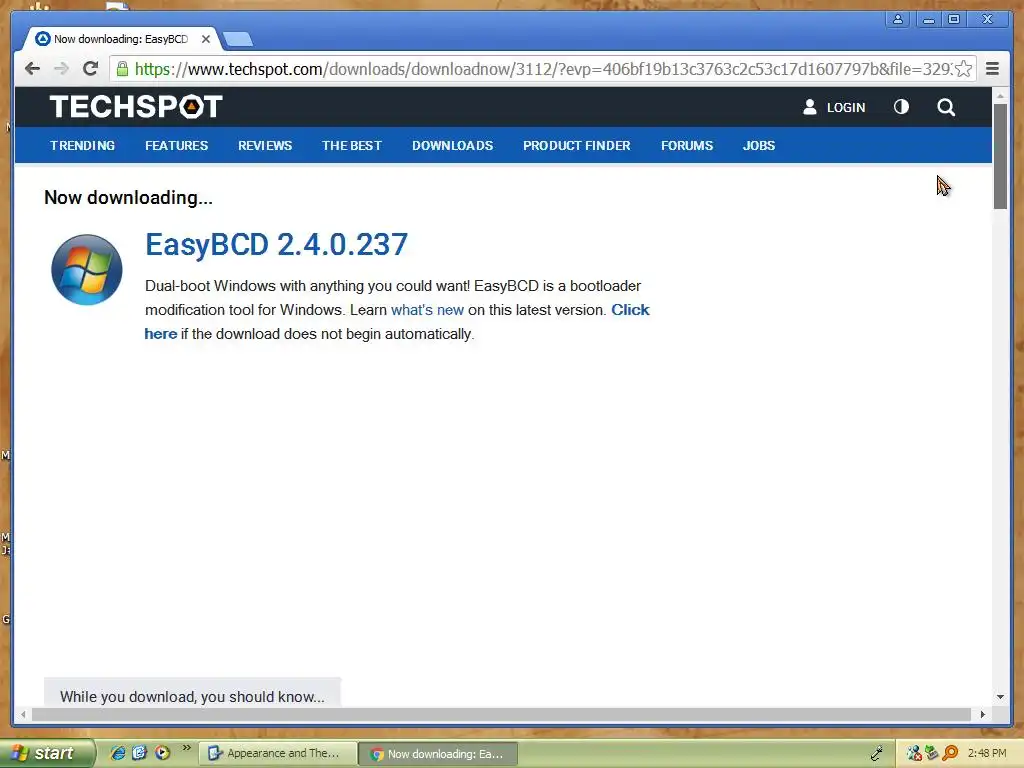Click the vertical scrollbar thumb
The width and height of the screenshot is (1024, 768).
(x=1000, y=156)
